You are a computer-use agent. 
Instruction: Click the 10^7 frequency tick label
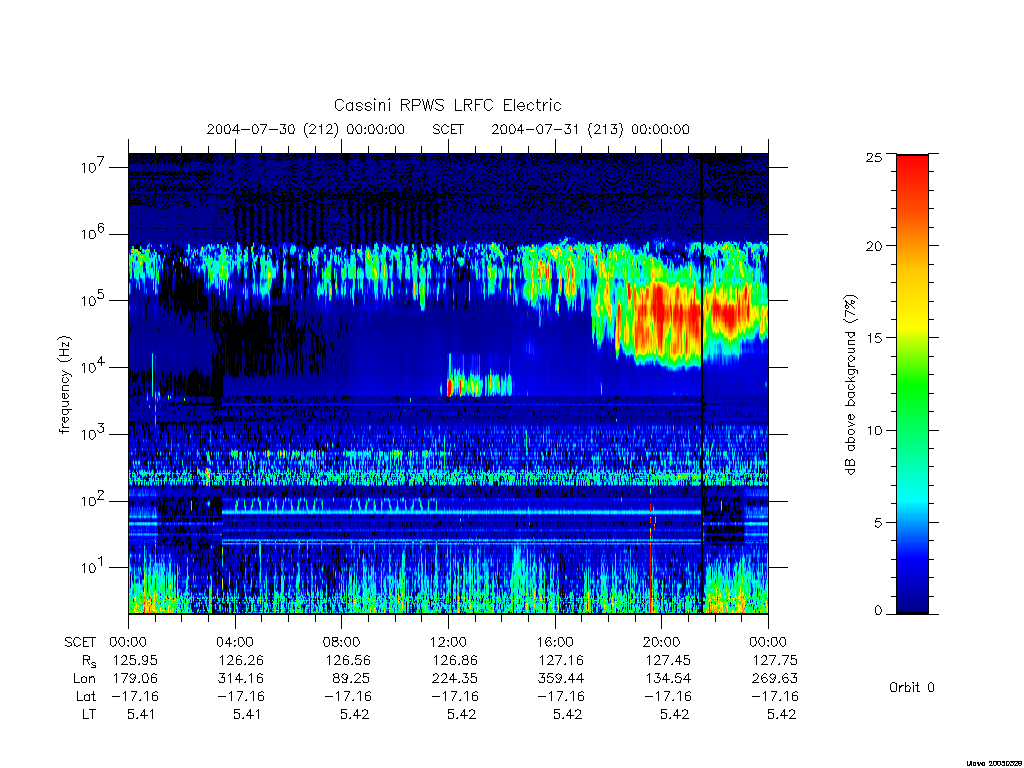(93, 167)
